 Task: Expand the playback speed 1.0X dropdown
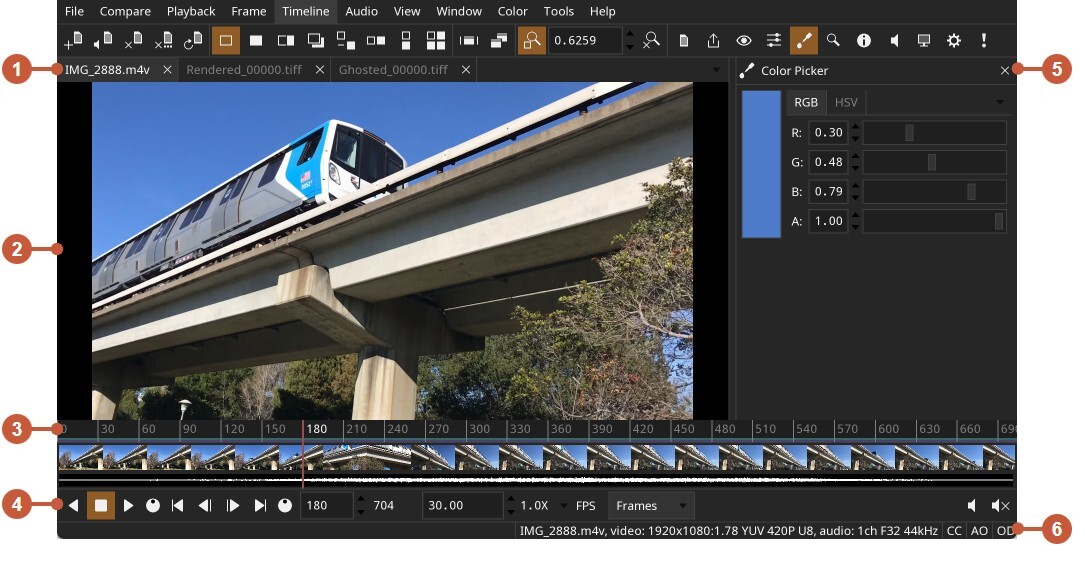(544, 506)
